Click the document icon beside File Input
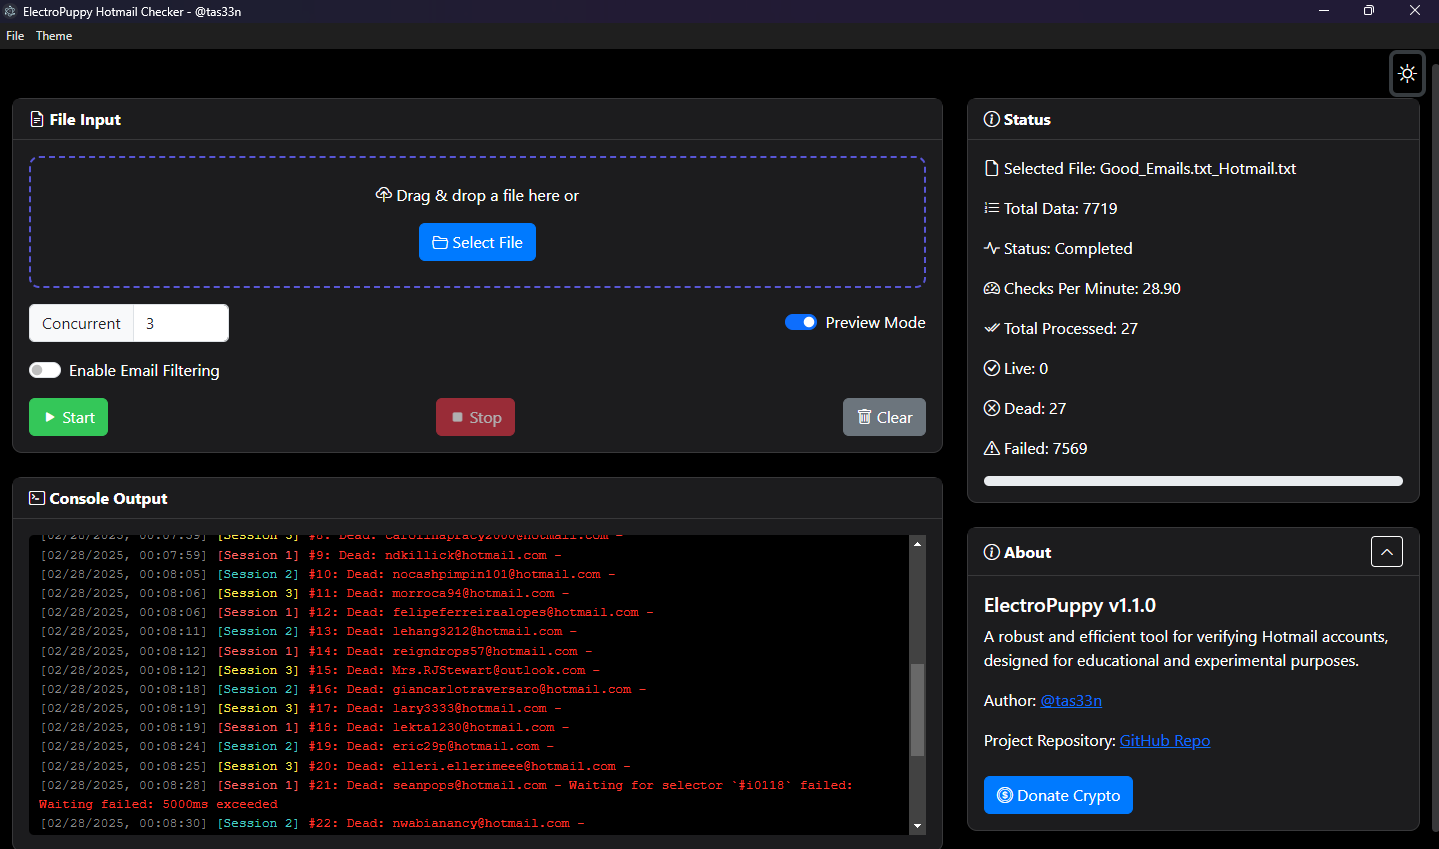 (37, 119)
